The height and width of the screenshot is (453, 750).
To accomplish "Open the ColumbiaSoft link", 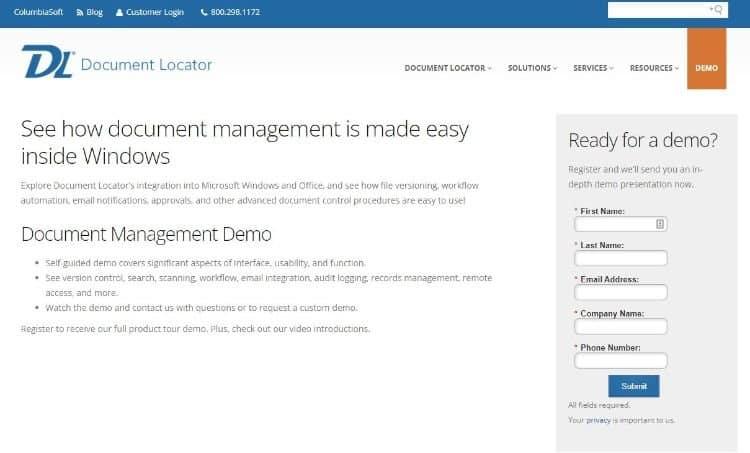I will click(38, 12).
